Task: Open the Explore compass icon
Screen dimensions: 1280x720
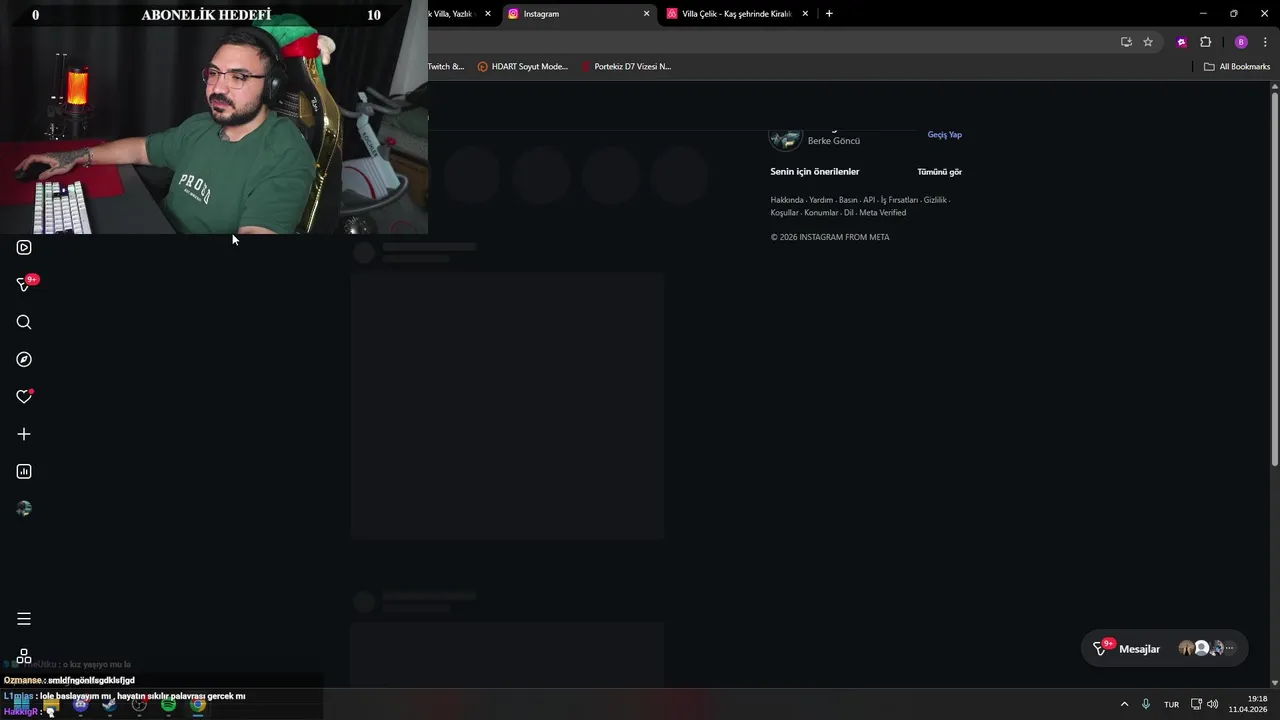Action: (x=24, y=359)
